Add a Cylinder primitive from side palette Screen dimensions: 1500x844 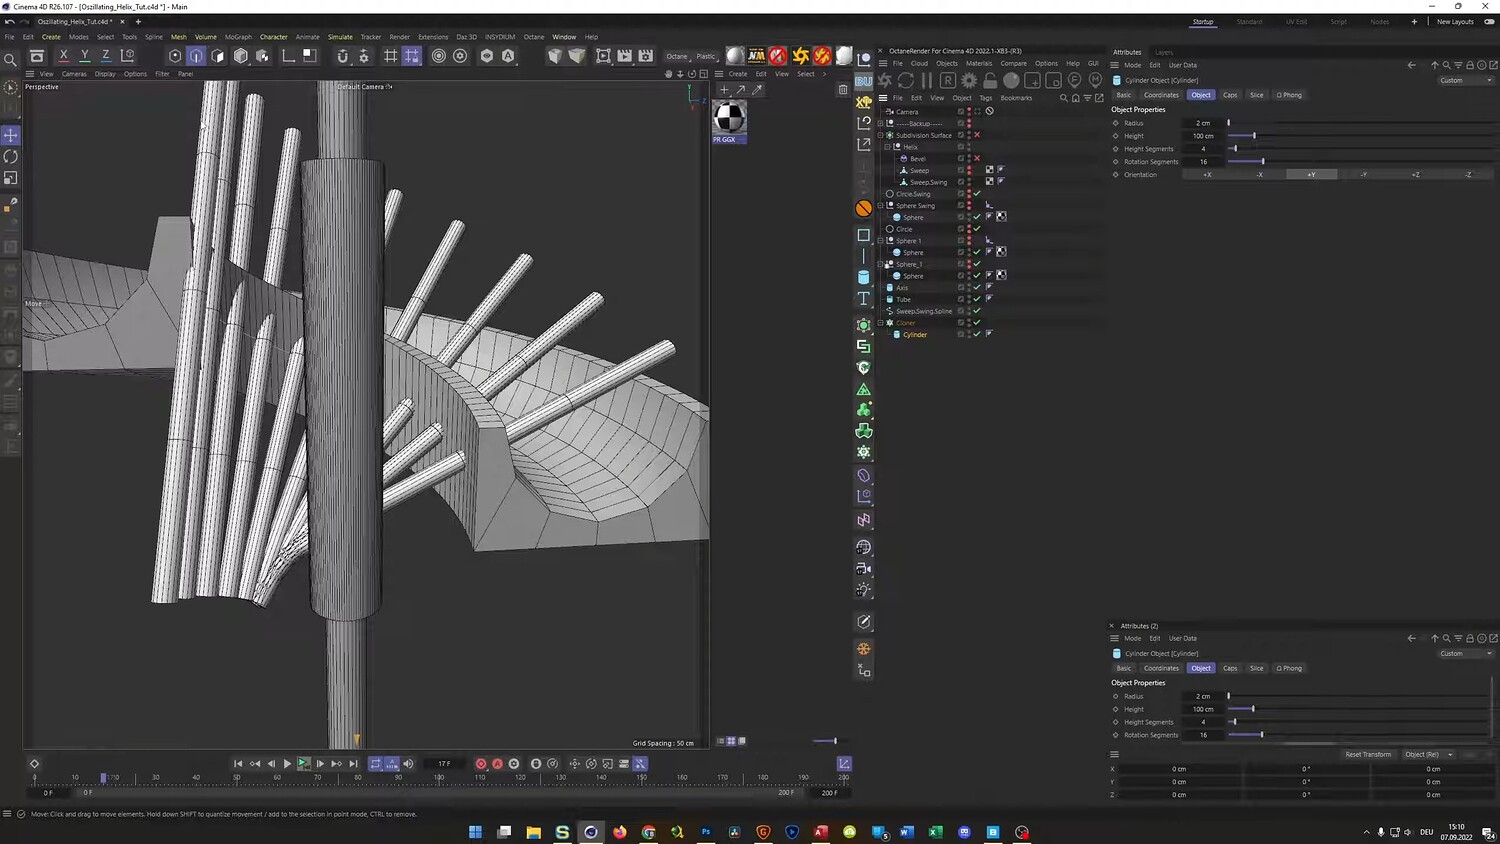point(864,277)
